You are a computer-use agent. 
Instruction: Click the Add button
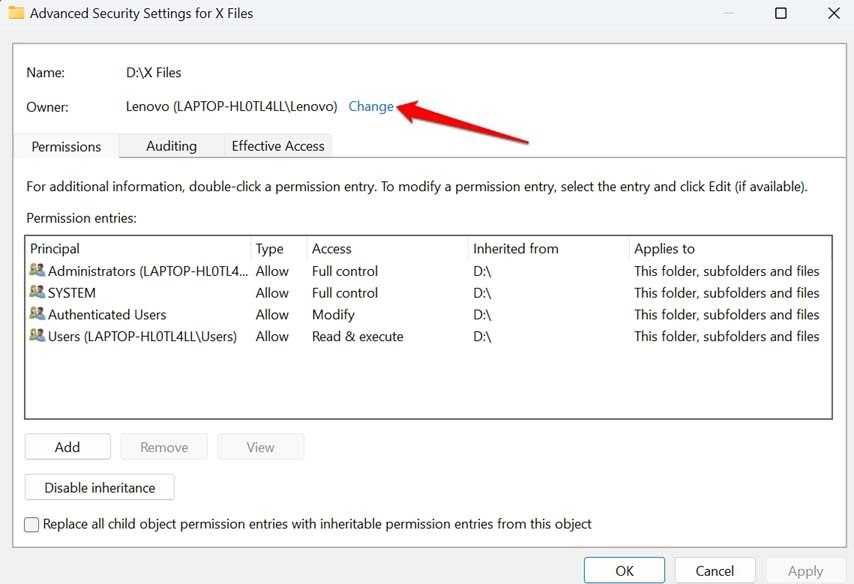pos(68,447)
